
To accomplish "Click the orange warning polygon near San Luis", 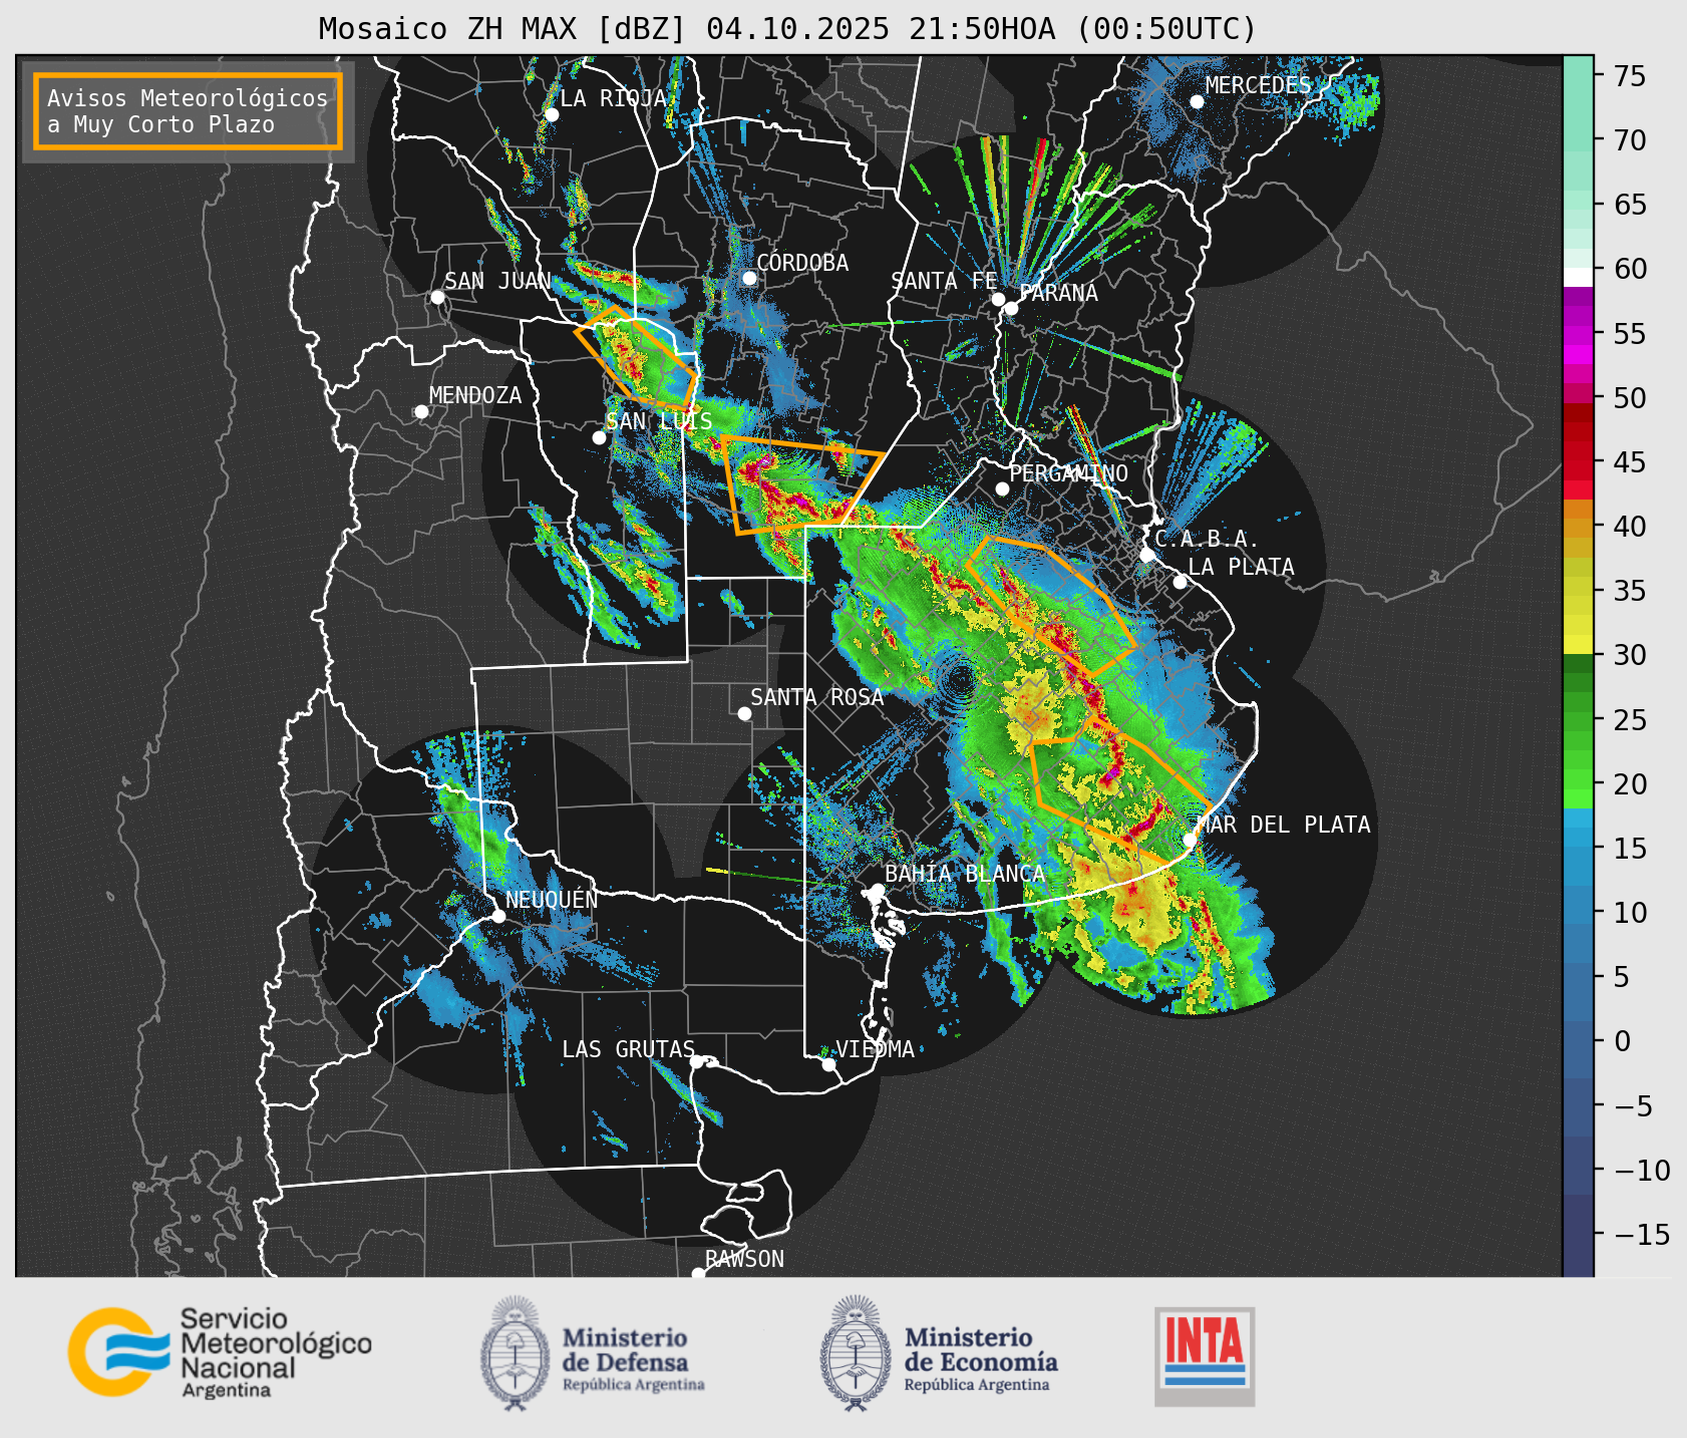I will (636, 358).
